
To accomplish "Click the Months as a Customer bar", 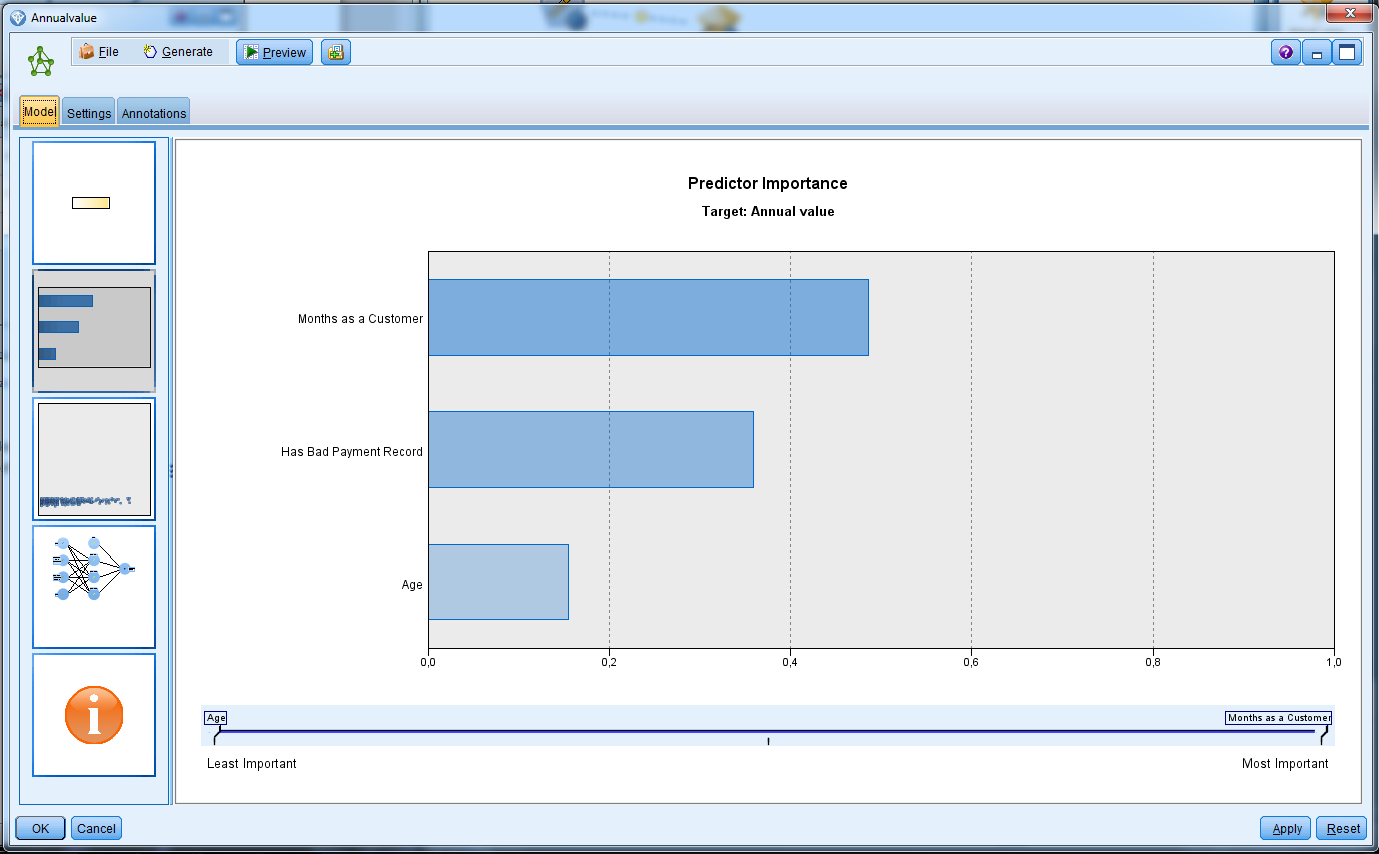I will (648, 317).
